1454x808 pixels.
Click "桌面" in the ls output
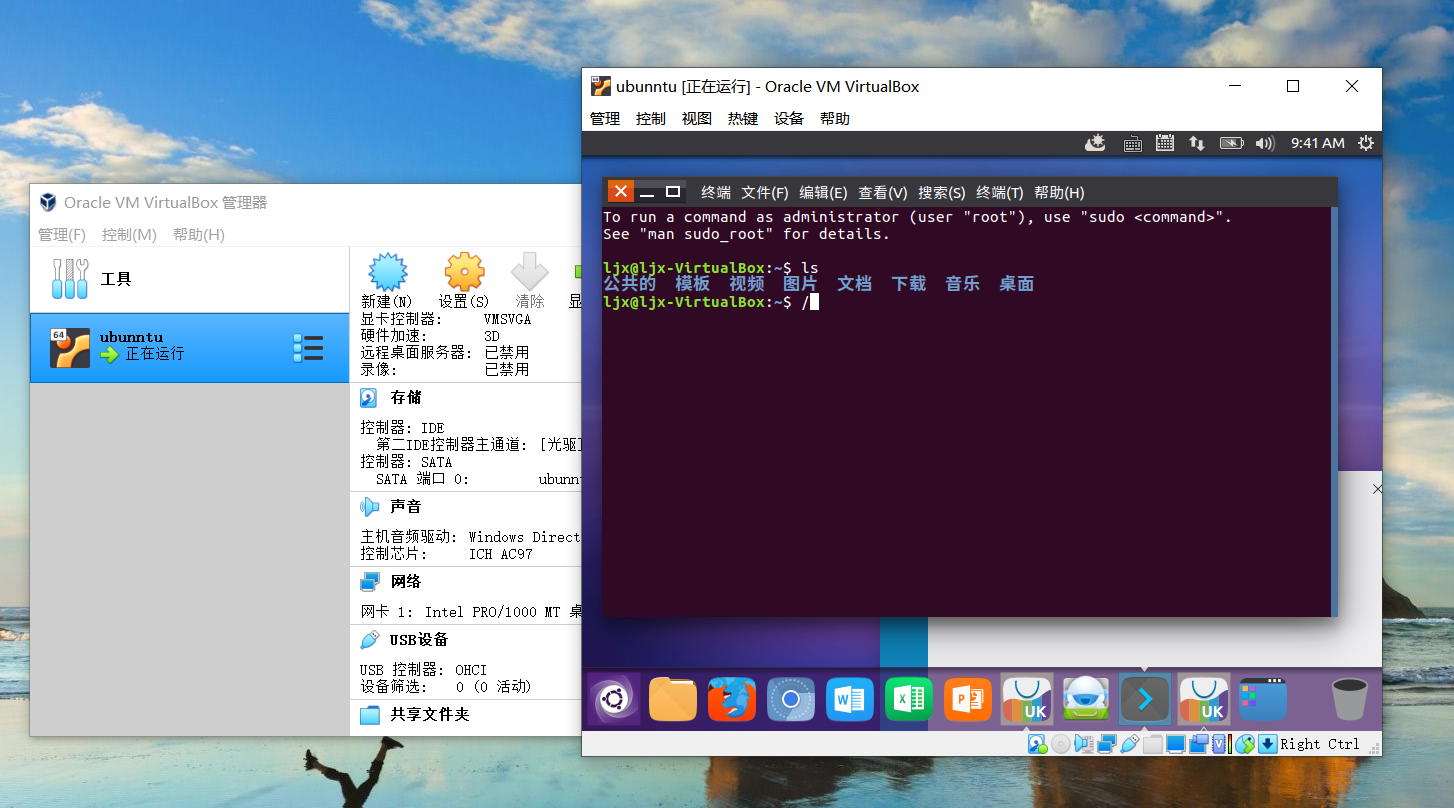(x=1016, y=284)
